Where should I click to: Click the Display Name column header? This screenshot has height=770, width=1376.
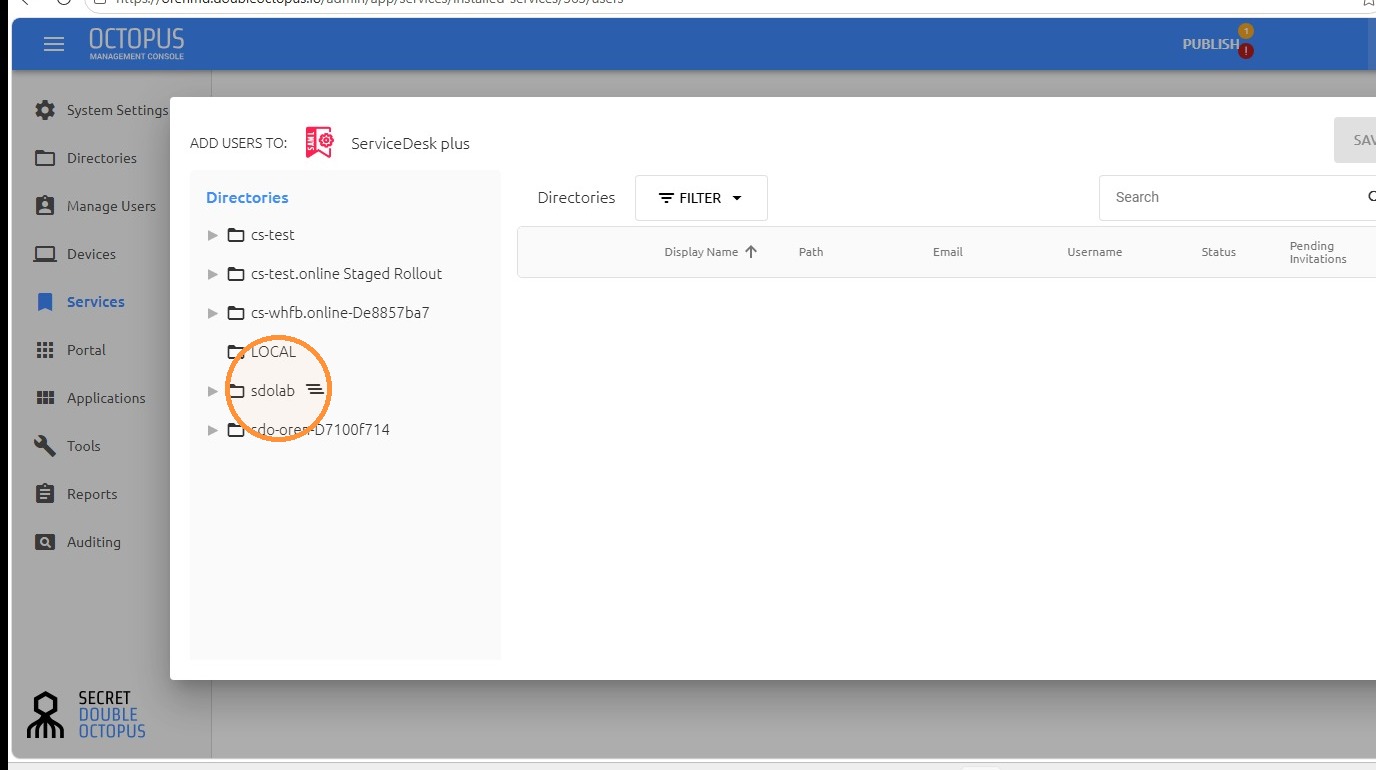(701, 252)
